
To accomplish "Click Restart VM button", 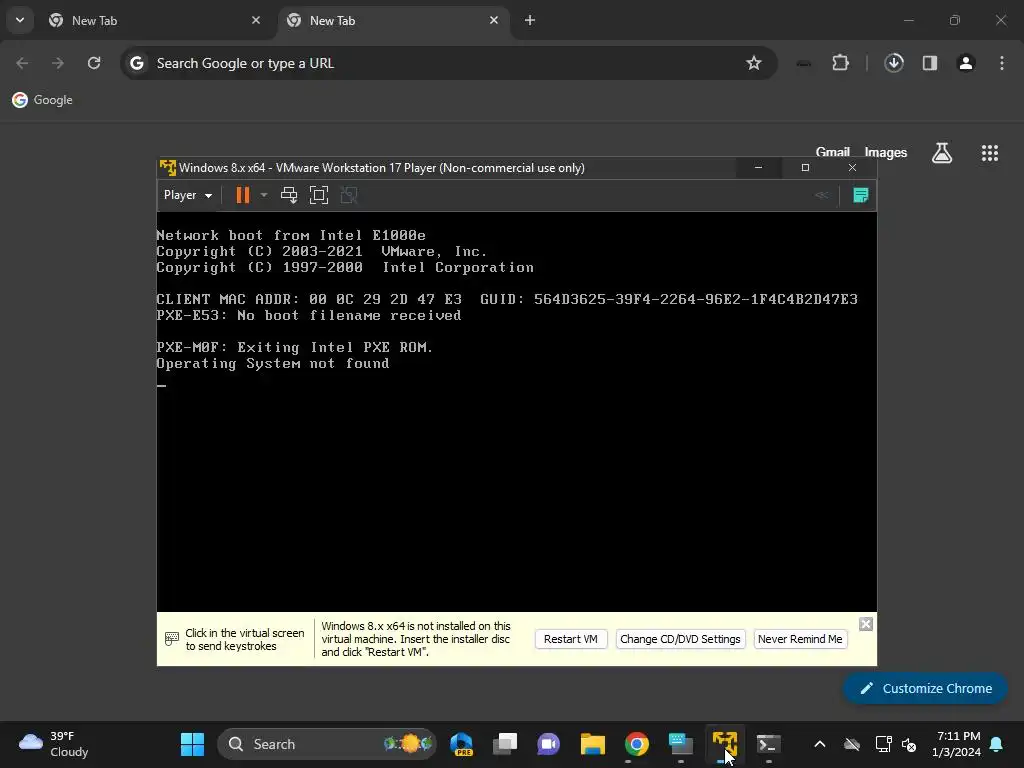I will click(x=571, y=639).
